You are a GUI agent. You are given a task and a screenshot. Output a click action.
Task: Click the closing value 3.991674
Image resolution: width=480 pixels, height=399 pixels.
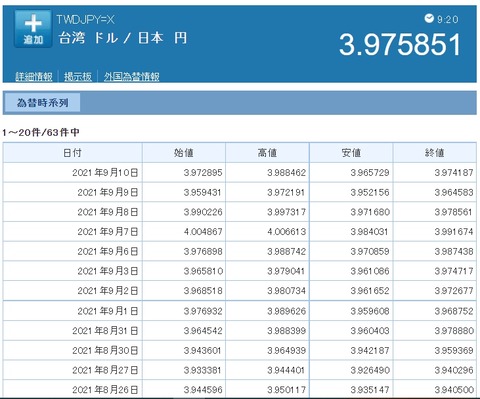coord(454,232)
